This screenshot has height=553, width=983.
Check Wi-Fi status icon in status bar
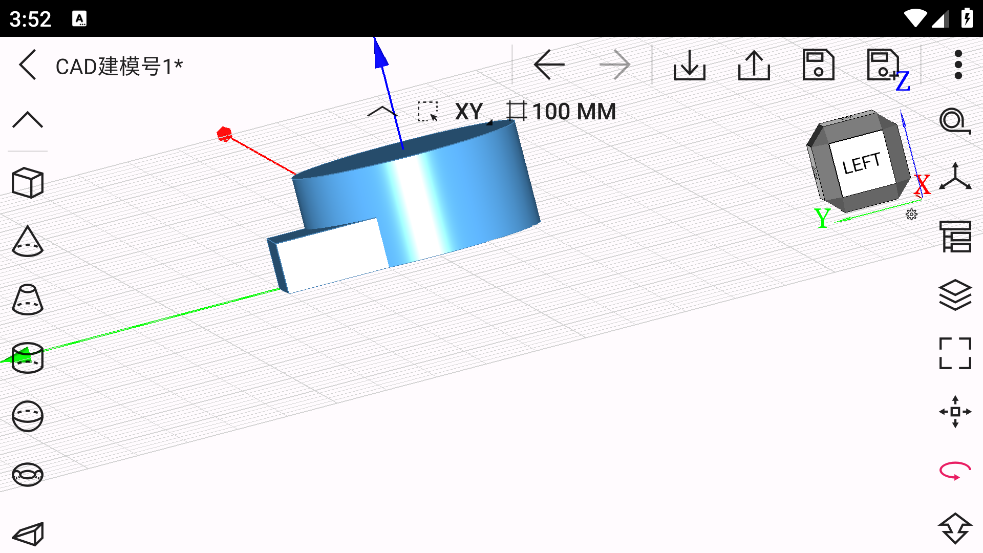[x=915, y=19]
